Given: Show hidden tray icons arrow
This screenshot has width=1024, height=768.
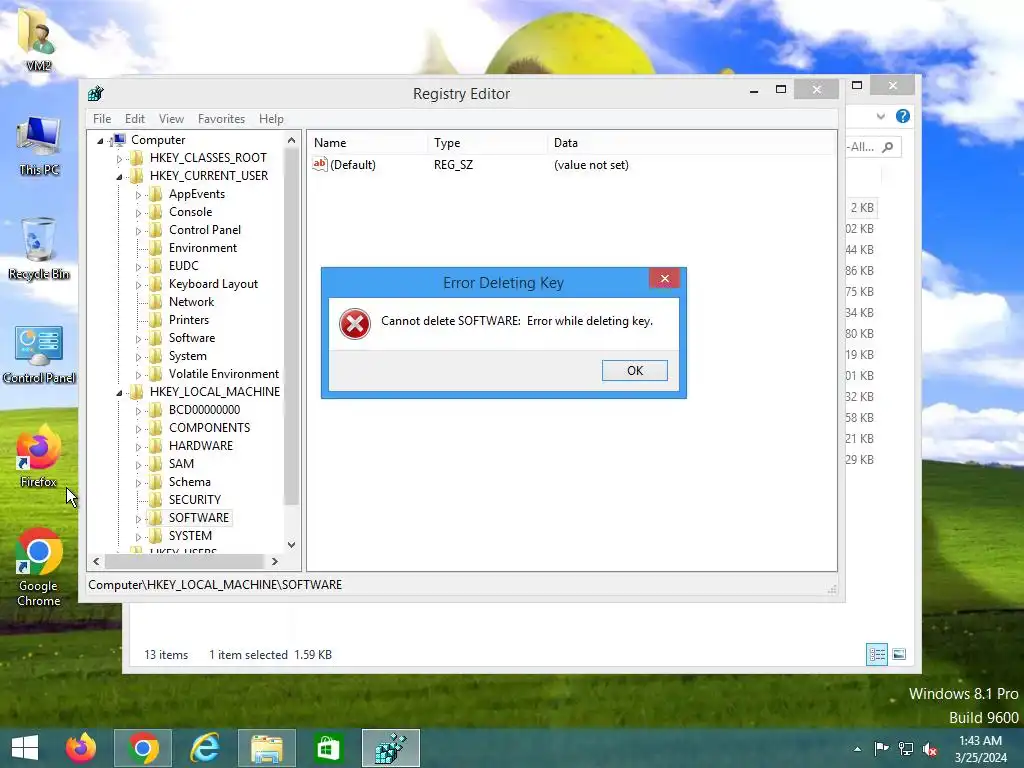Looking at the screenshot, I should 857,749.
